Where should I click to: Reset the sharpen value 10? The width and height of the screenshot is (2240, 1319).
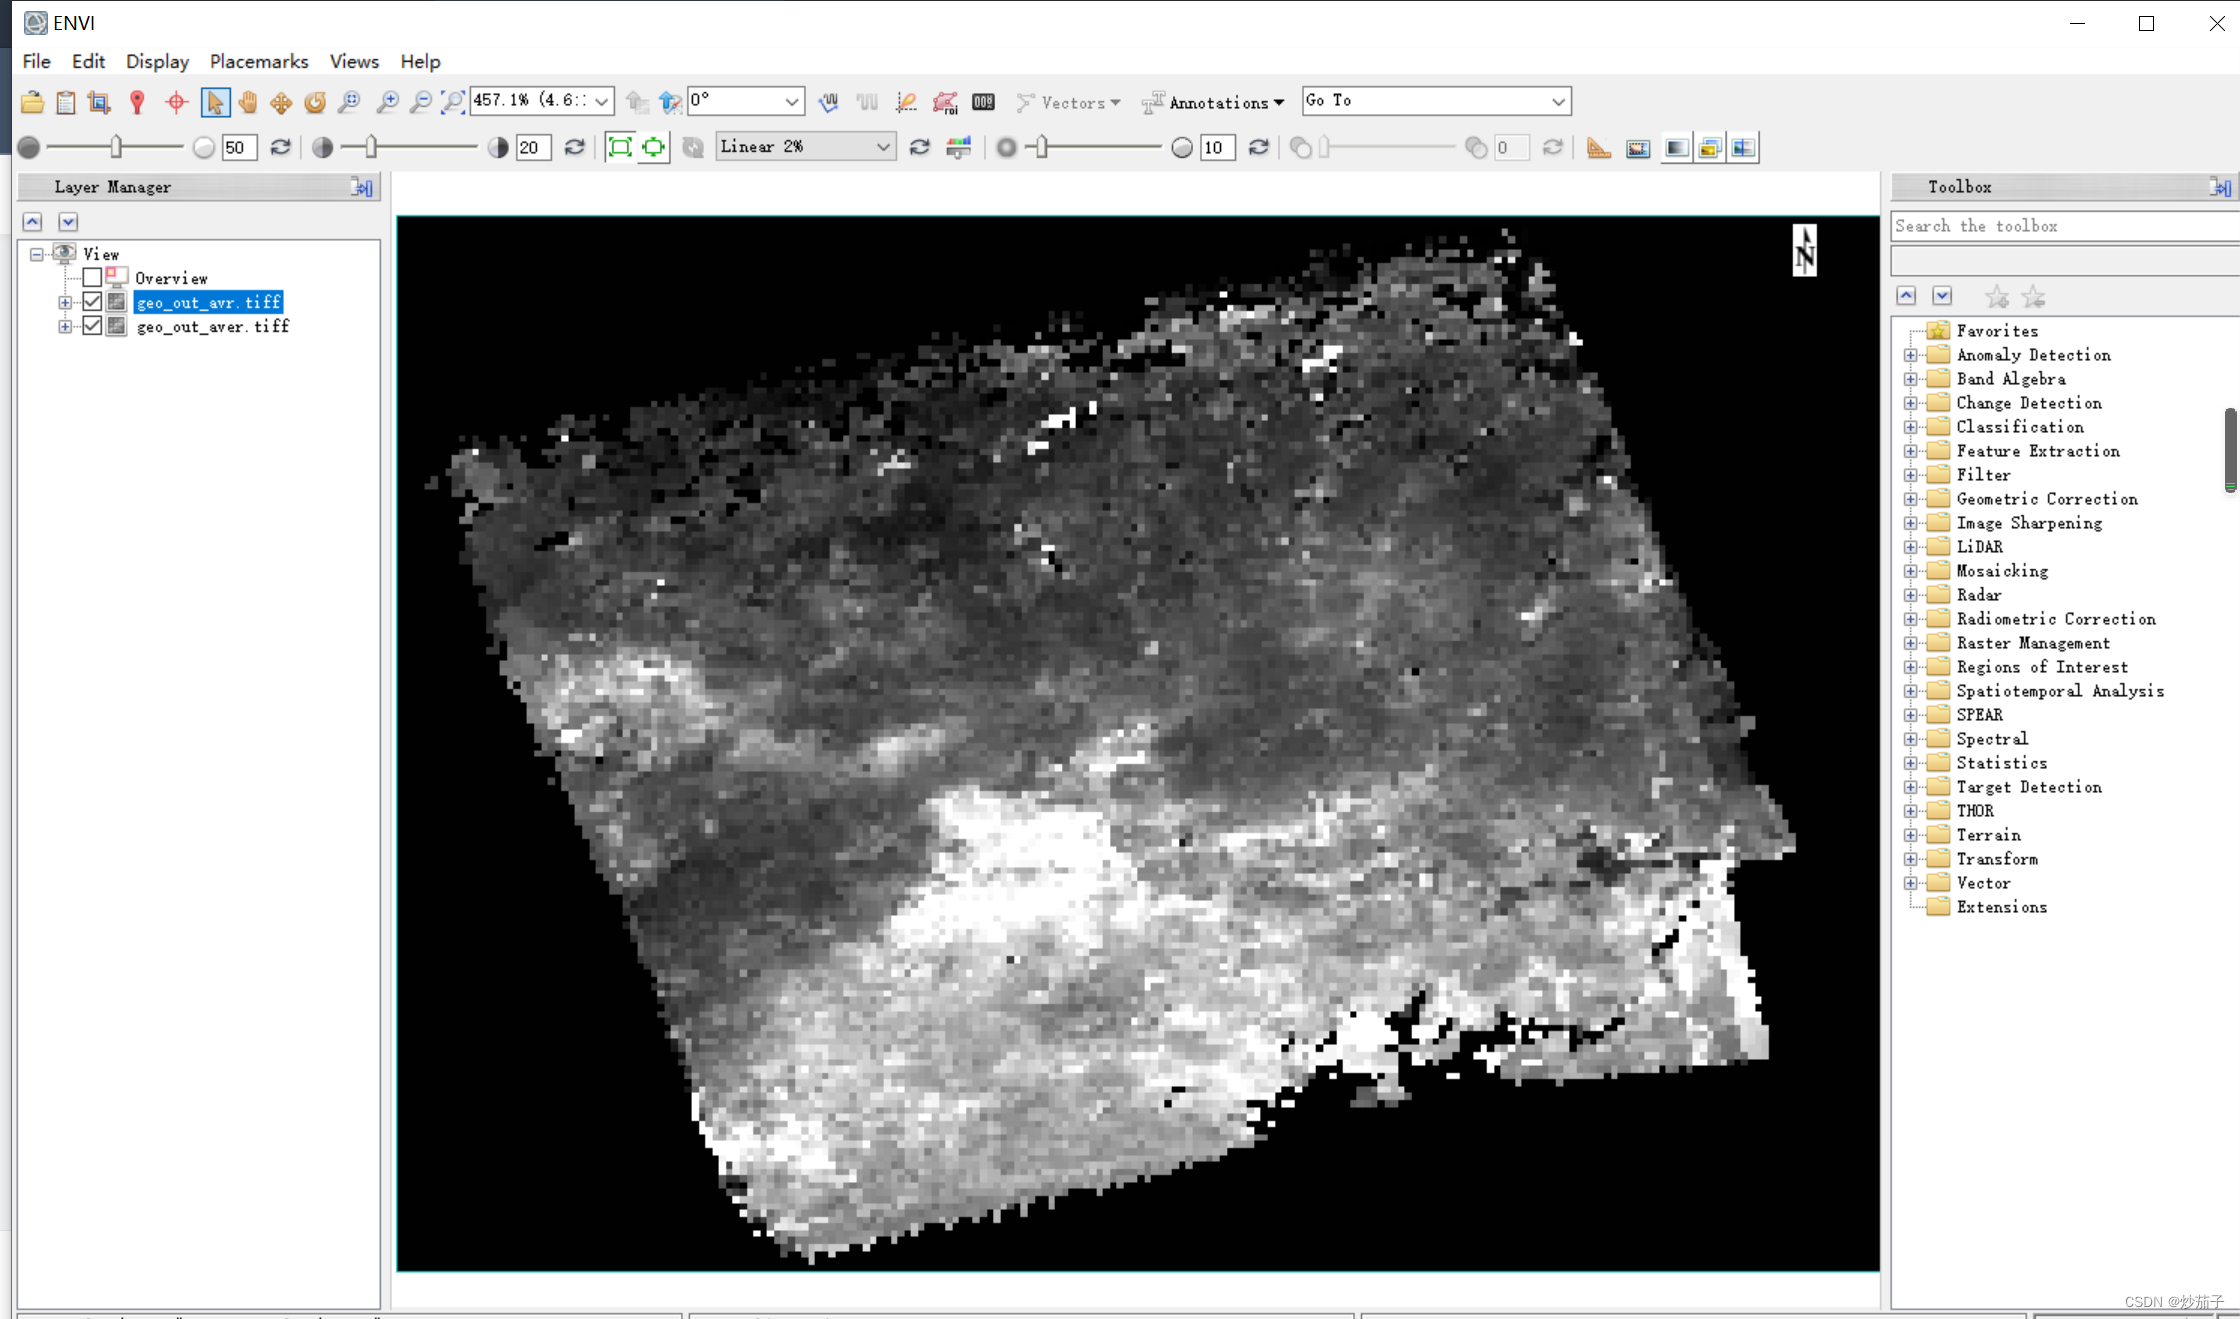pyautogui.click(x=1259, y=148)
